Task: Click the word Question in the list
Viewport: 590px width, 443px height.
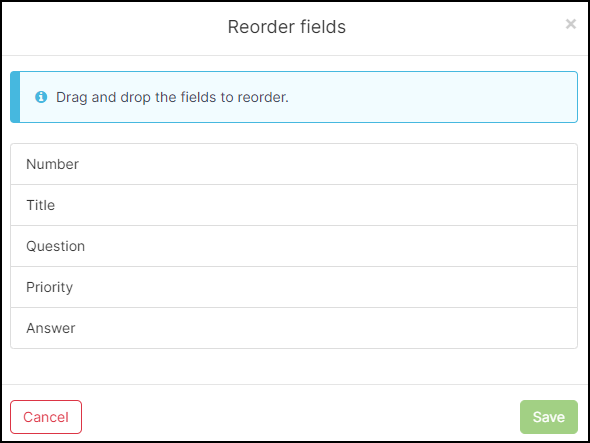Action: coord(56,247)
